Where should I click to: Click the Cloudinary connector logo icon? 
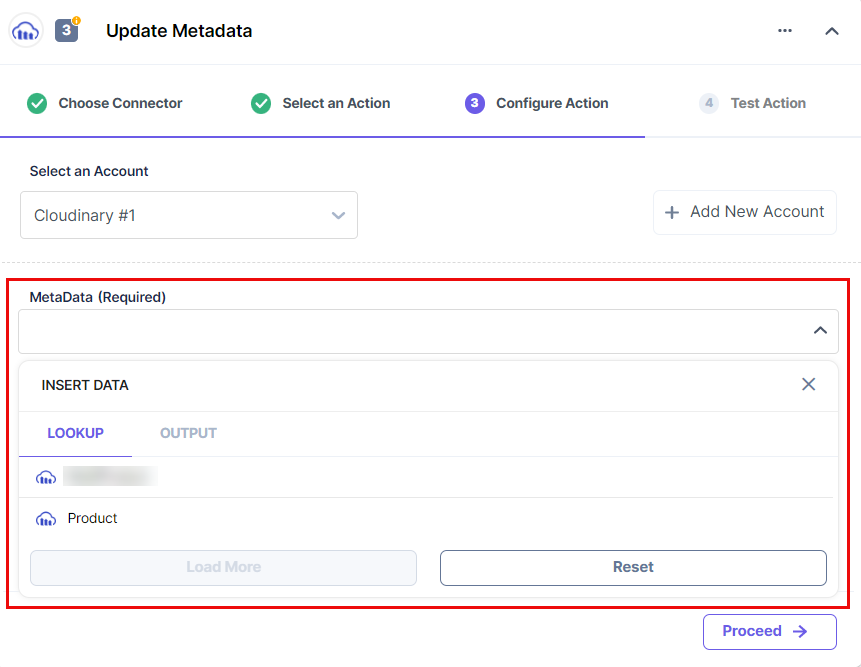click(26, 31)
